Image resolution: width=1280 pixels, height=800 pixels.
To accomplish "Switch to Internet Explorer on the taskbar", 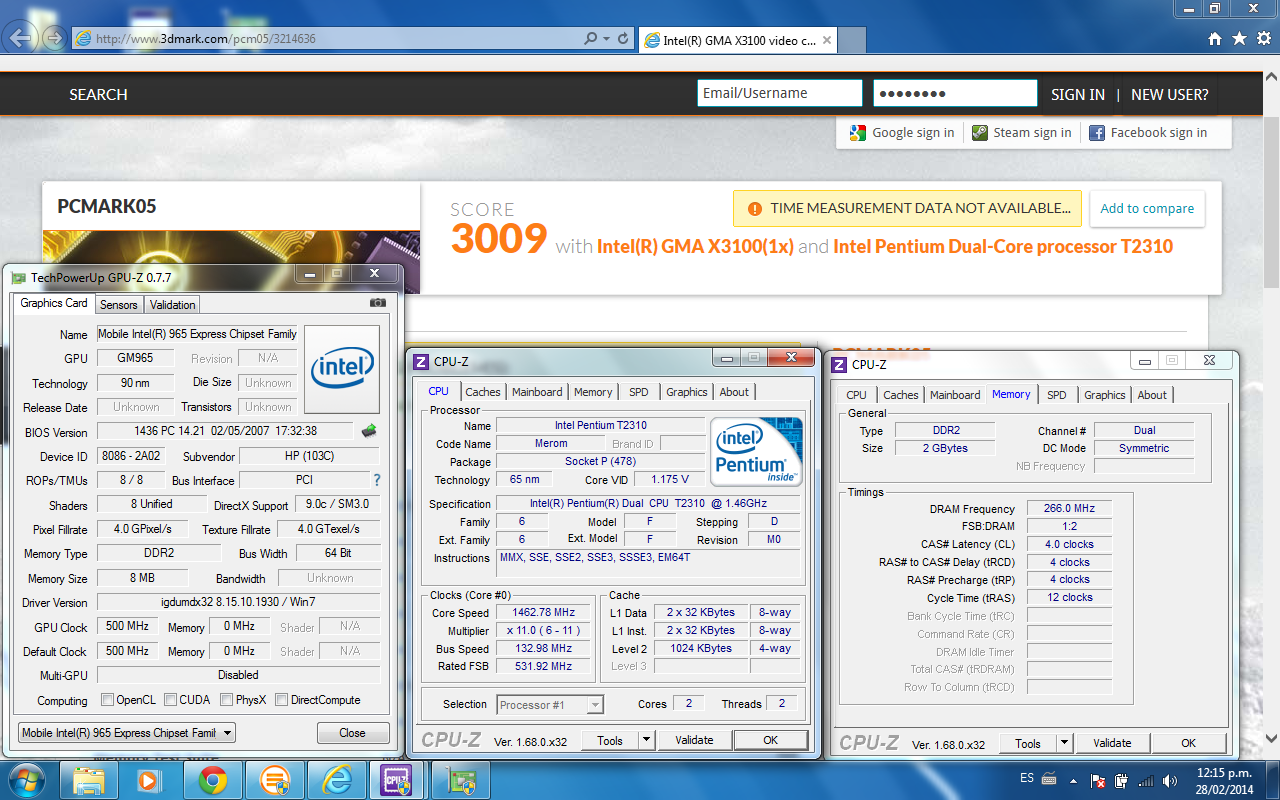I will point(335,779).
